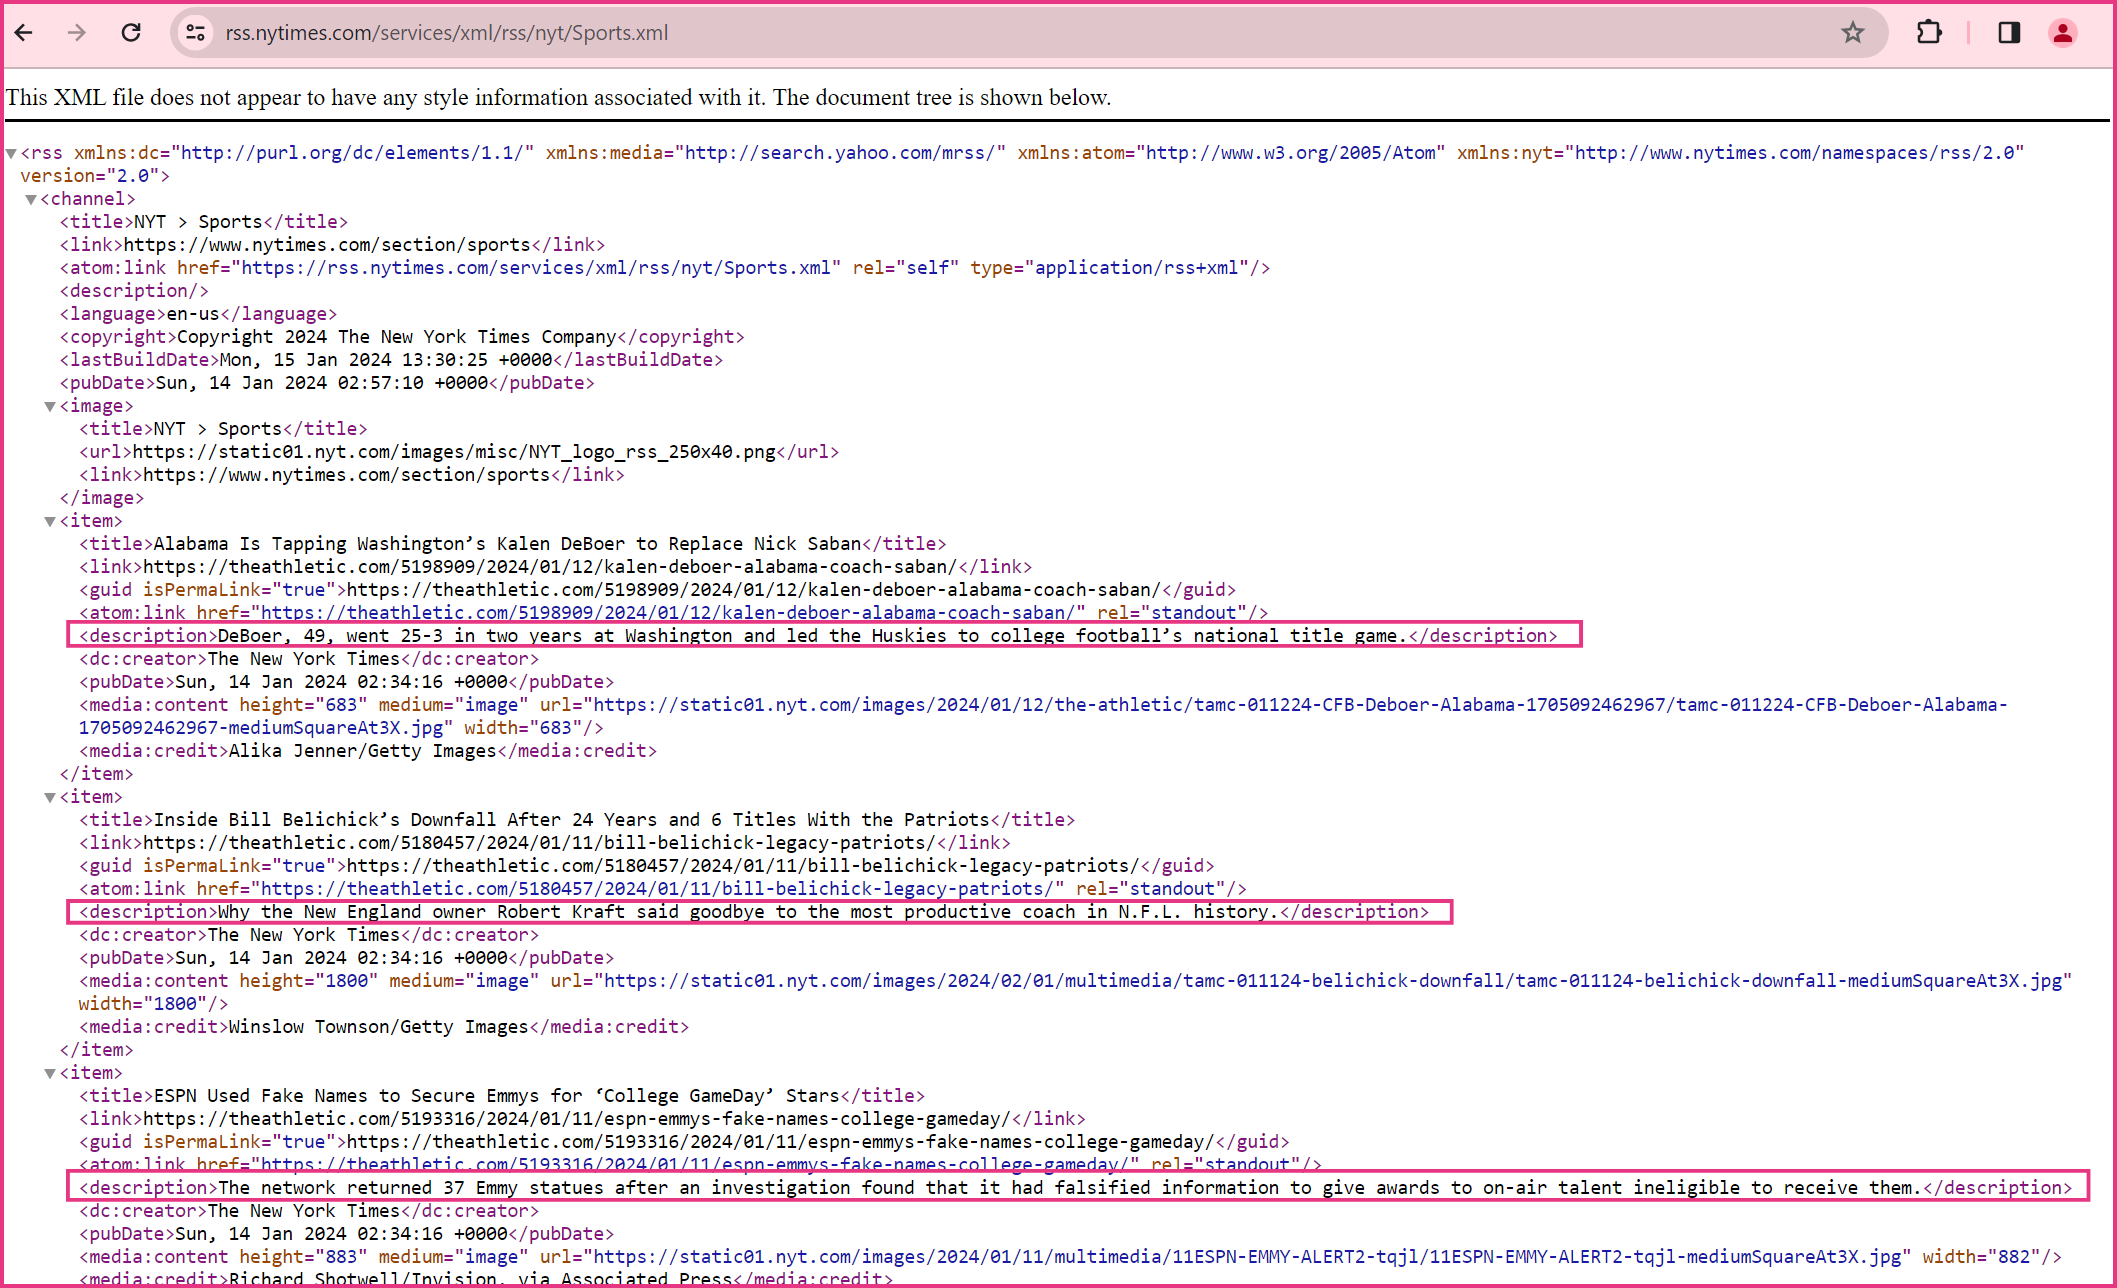Click description 'The network returned 37 Emmy statues'
This screenshot has height=1288, width=2117.
click(x=1077, y=1187)
